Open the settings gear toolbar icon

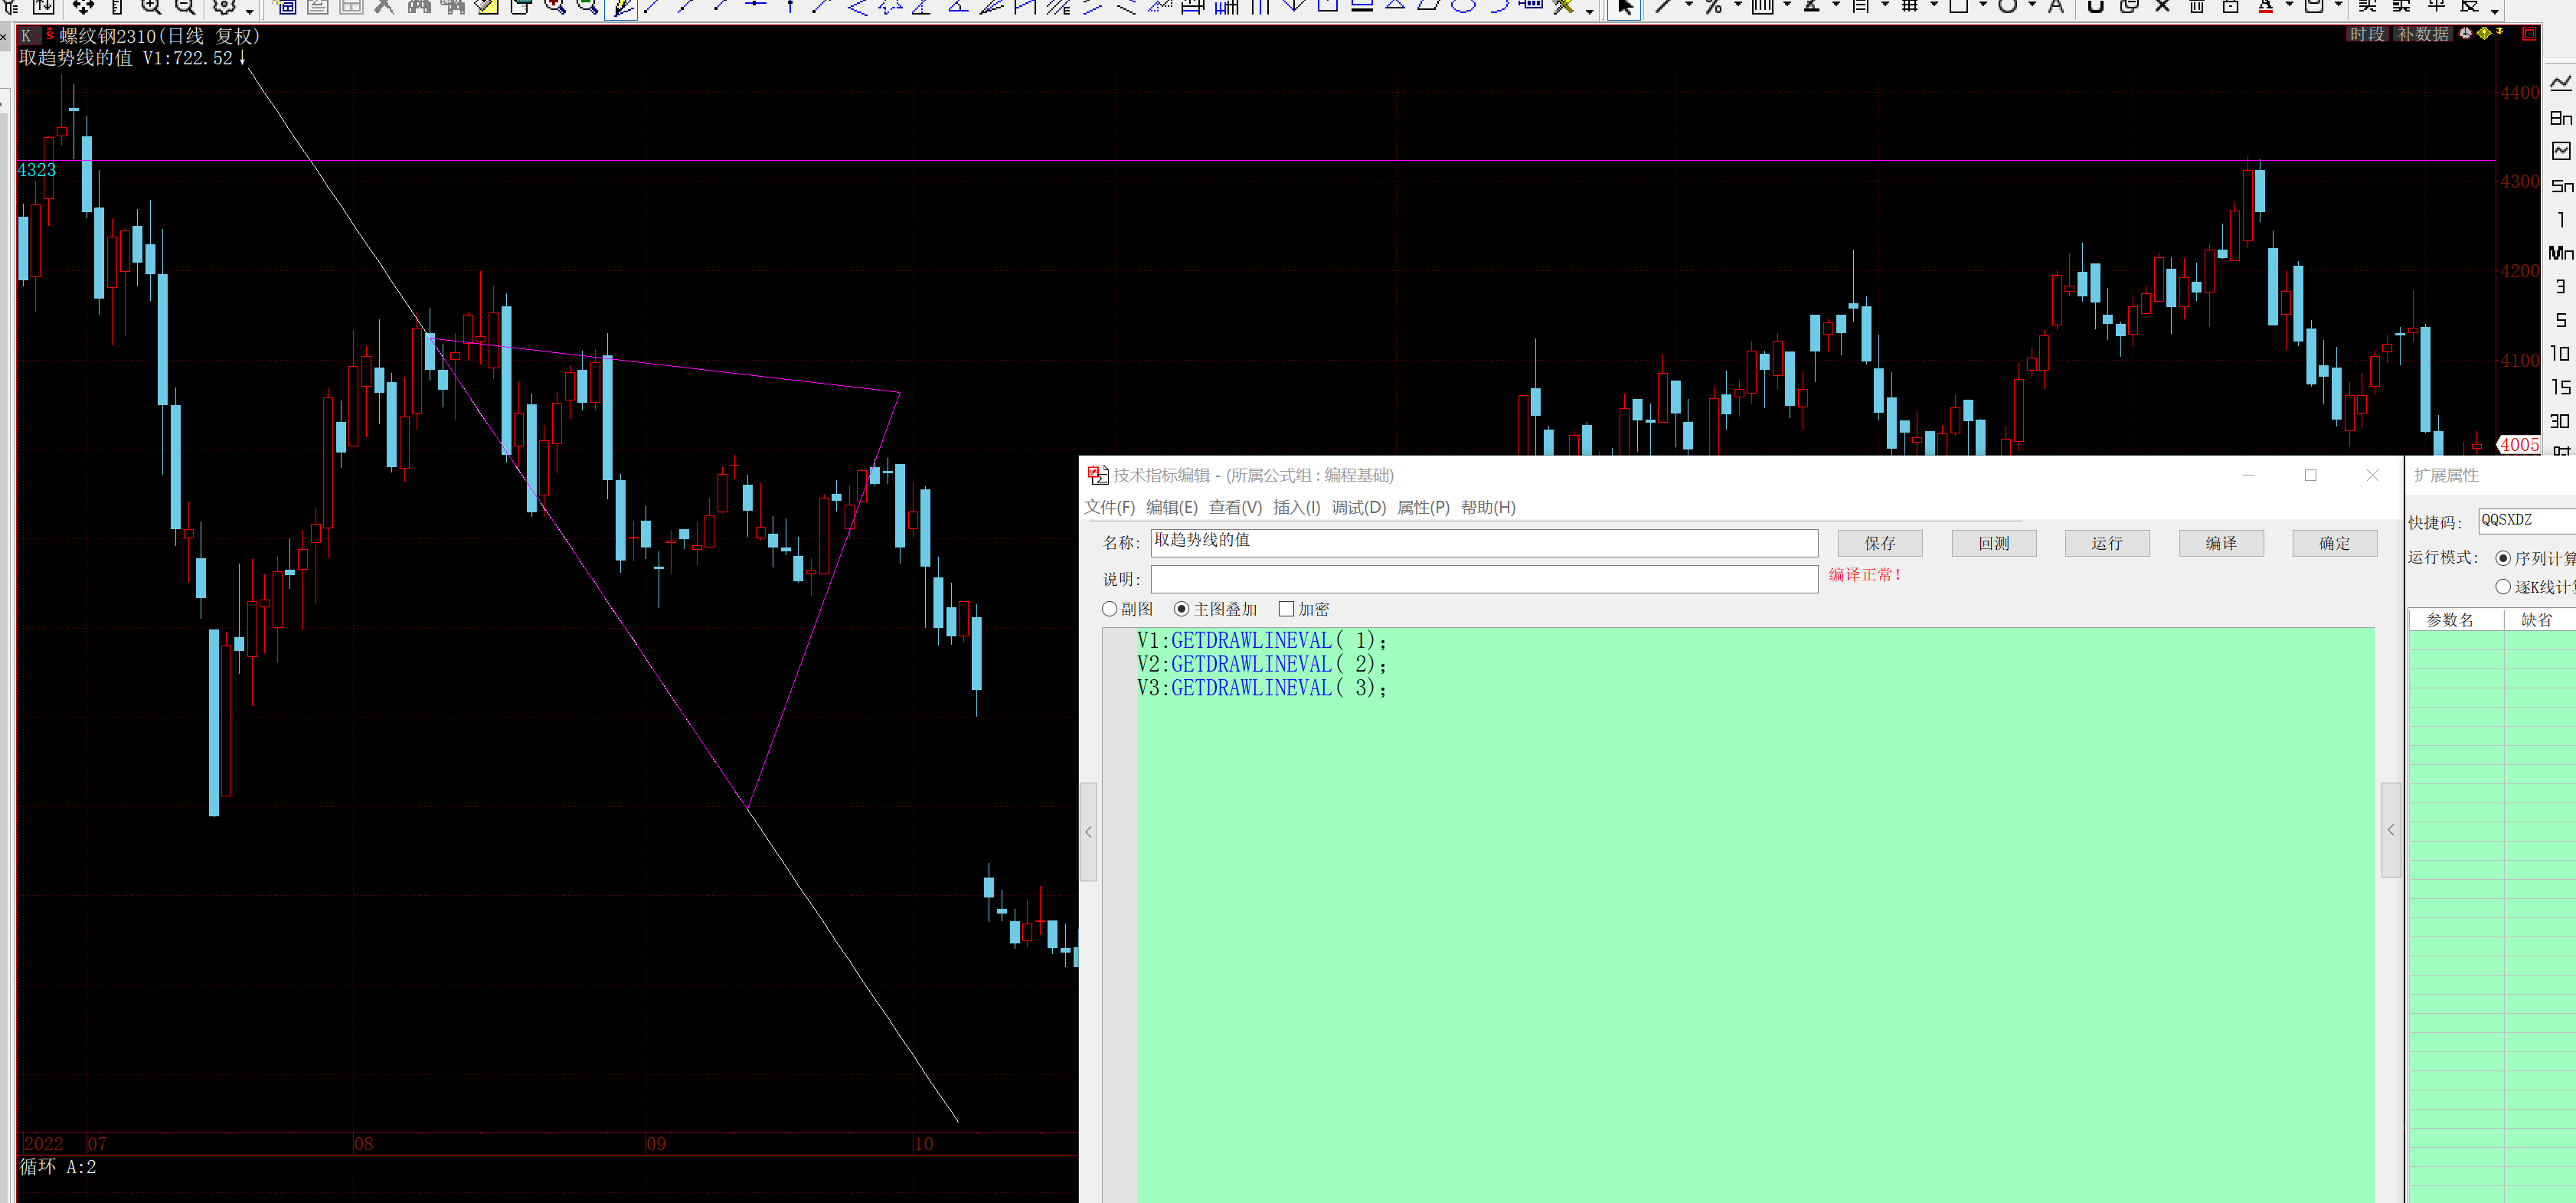[x=225, y=7]
